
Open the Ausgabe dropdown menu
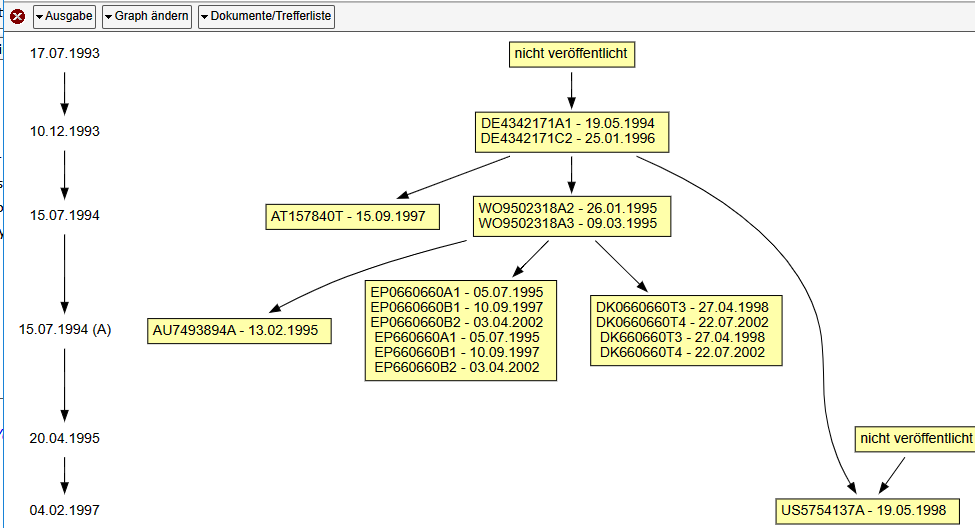64,16
